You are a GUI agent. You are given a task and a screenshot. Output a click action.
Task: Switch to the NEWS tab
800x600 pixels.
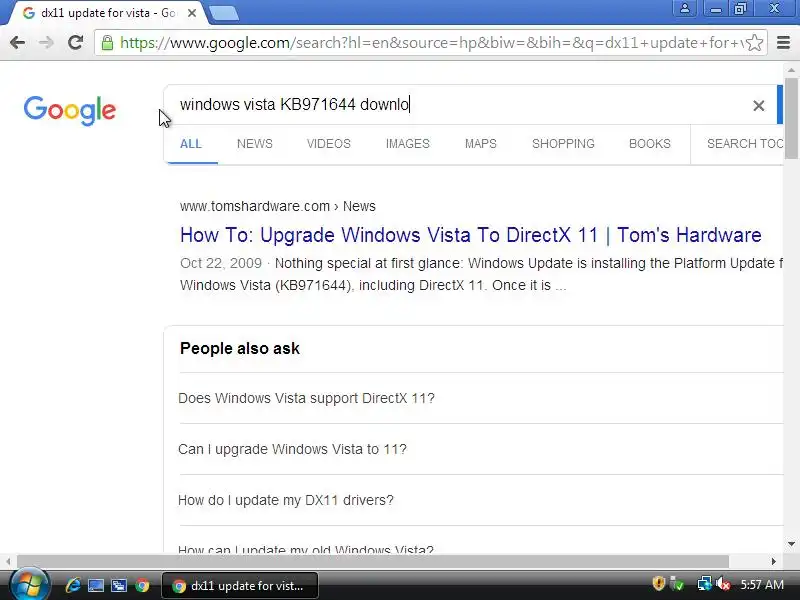[255, 144]
